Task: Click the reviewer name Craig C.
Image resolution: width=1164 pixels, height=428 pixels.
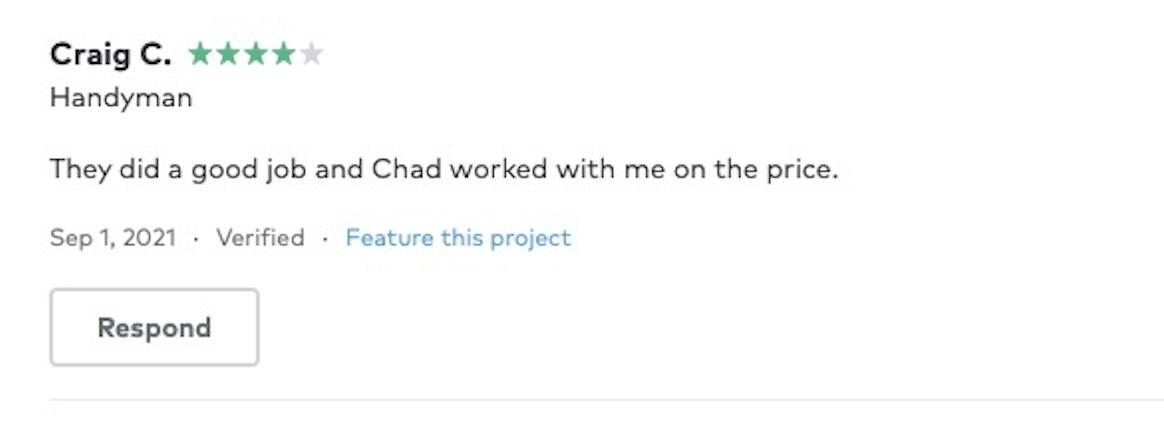Action: click(110, 55)
